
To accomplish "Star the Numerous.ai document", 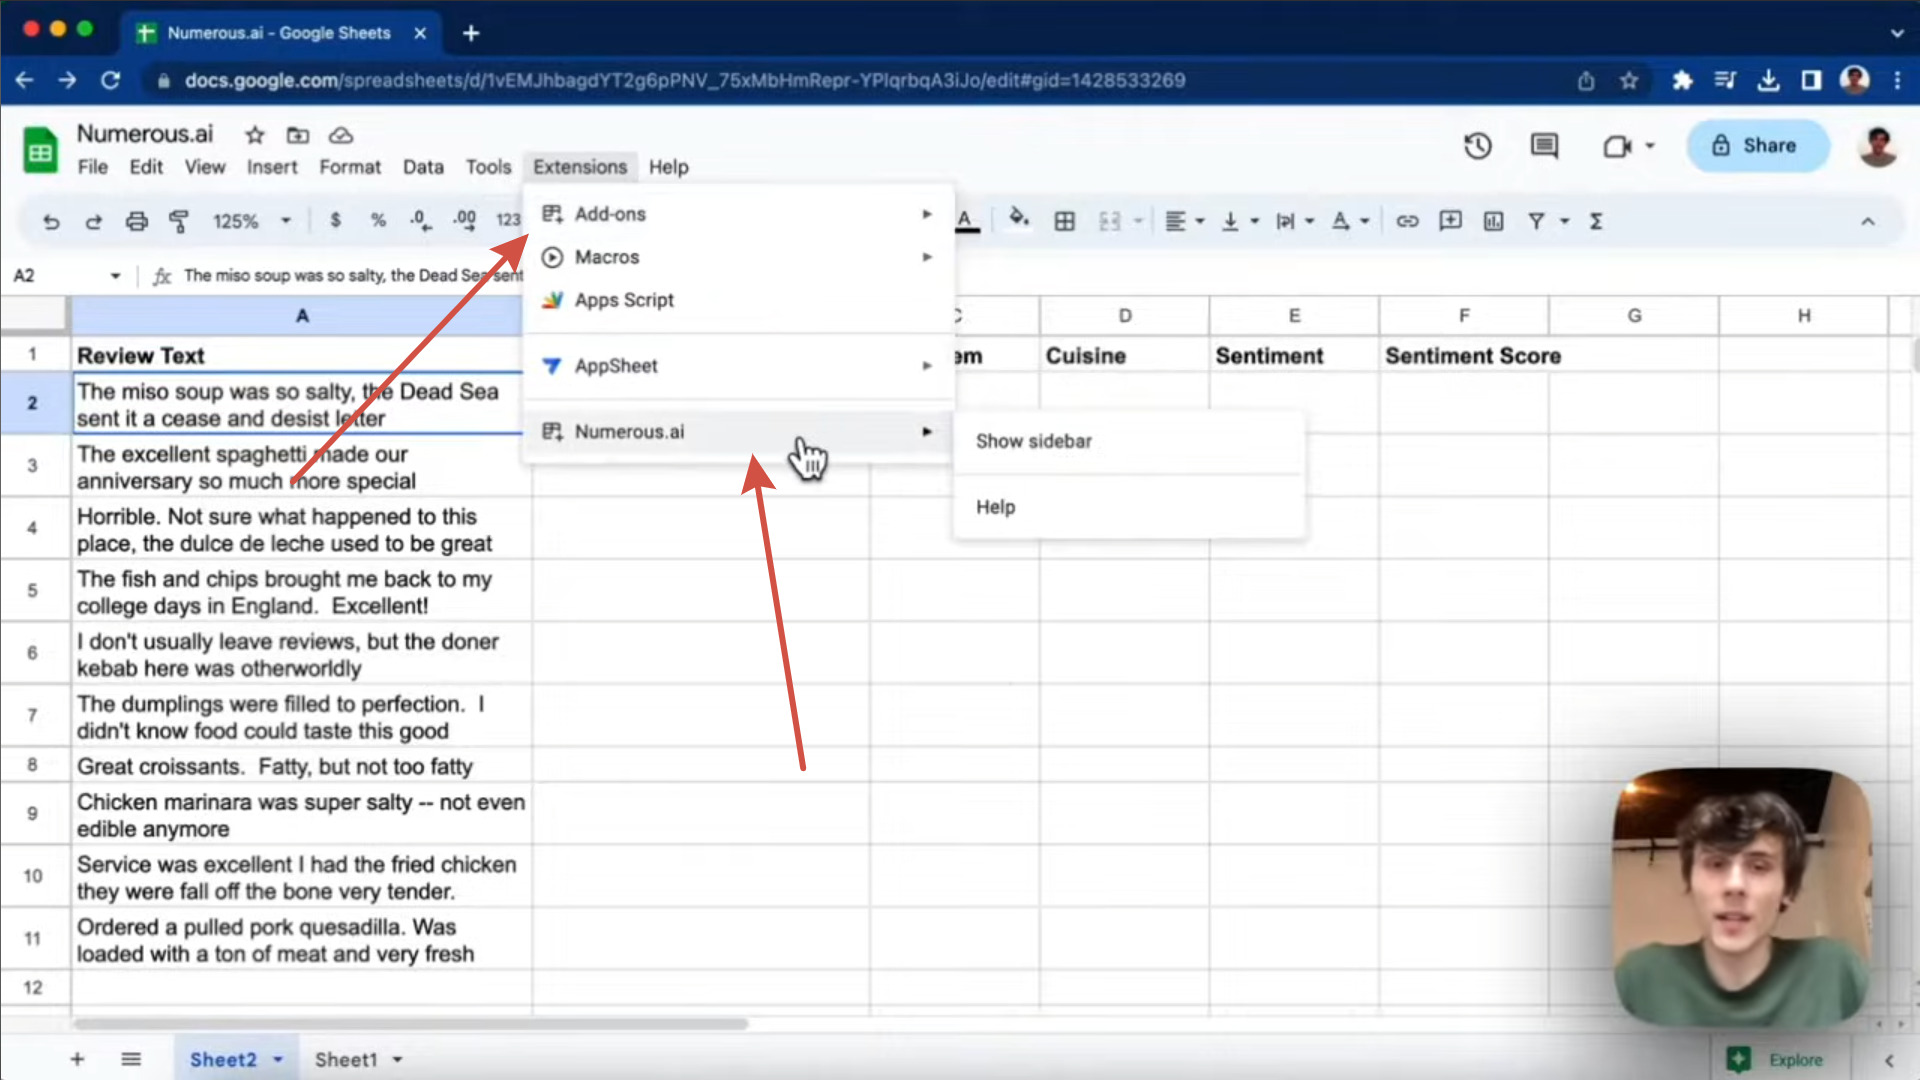I will (x=255, y=135).
